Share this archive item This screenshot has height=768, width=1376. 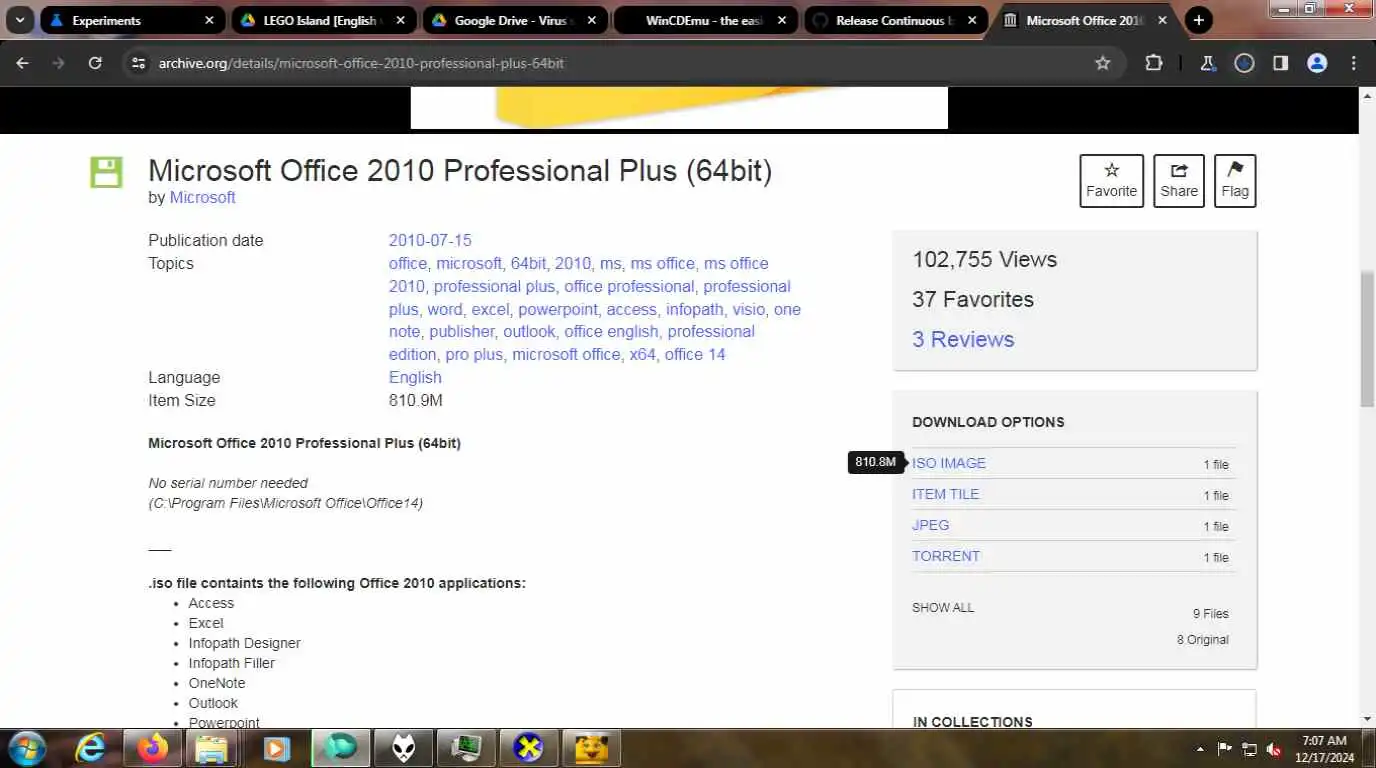point(1179,181)
